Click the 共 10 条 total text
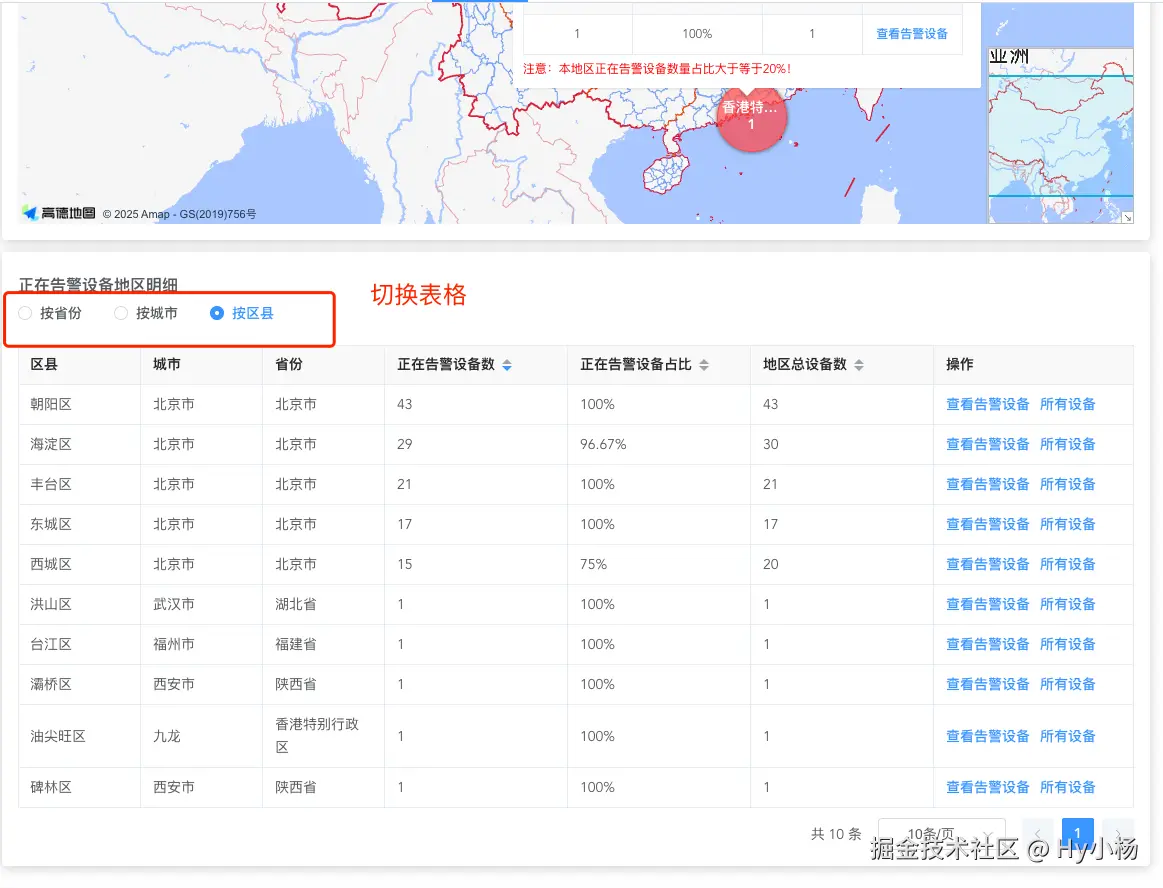Screen dimensions: 1163x888 click(836, 834)
